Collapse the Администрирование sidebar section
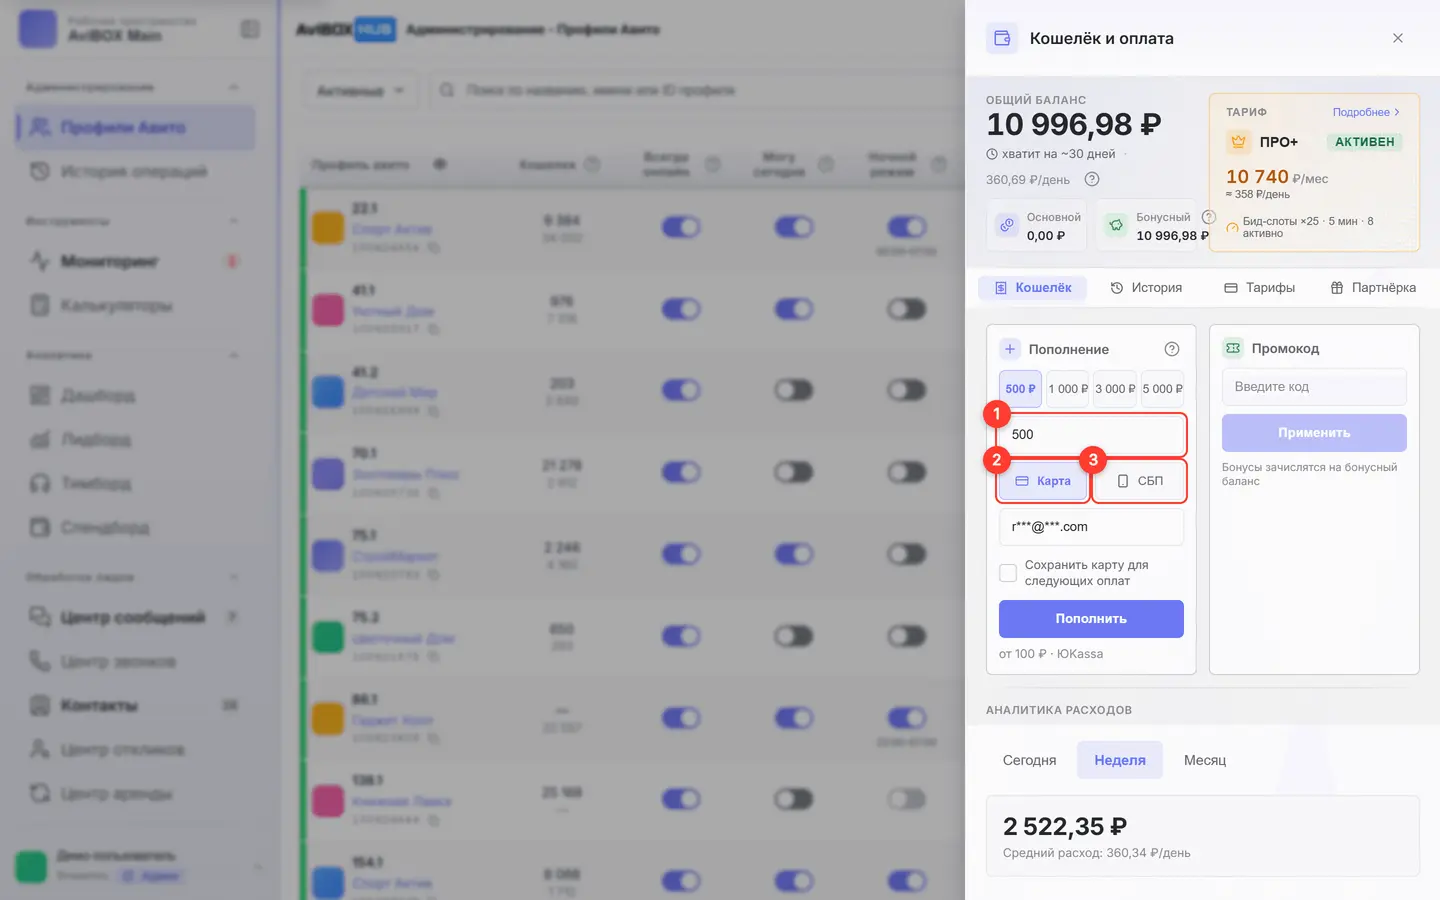The width and height of the screenshot is (1440, 900). coord(233,87)
